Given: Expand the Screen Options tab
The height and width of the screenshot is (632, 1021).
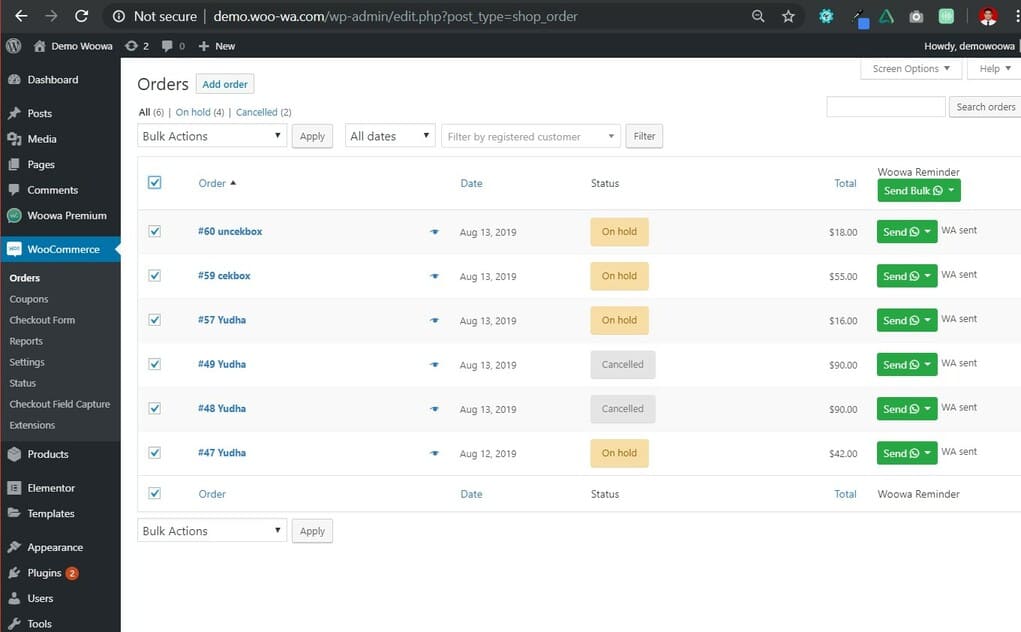Looking at the screenshot, I should (910, 69).
